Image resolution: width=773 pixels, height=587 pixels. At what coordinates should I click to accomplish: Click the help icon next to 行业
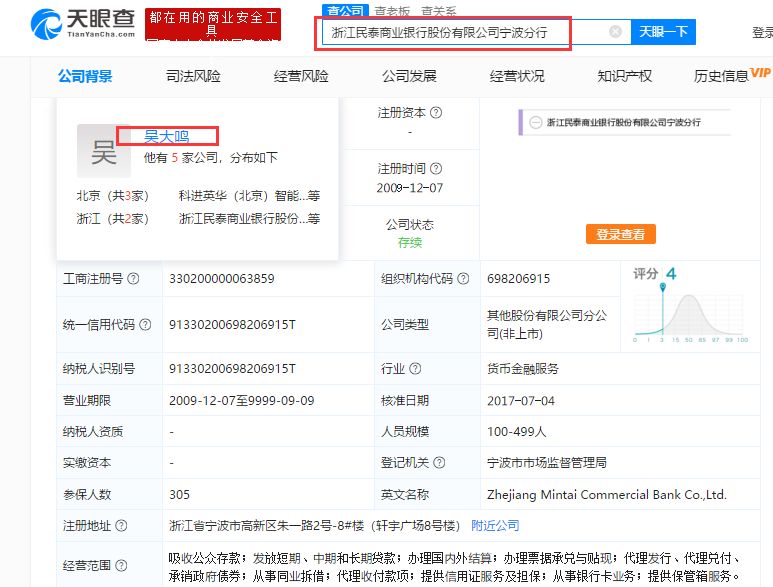pyautogui.click(x=415, y=368)
